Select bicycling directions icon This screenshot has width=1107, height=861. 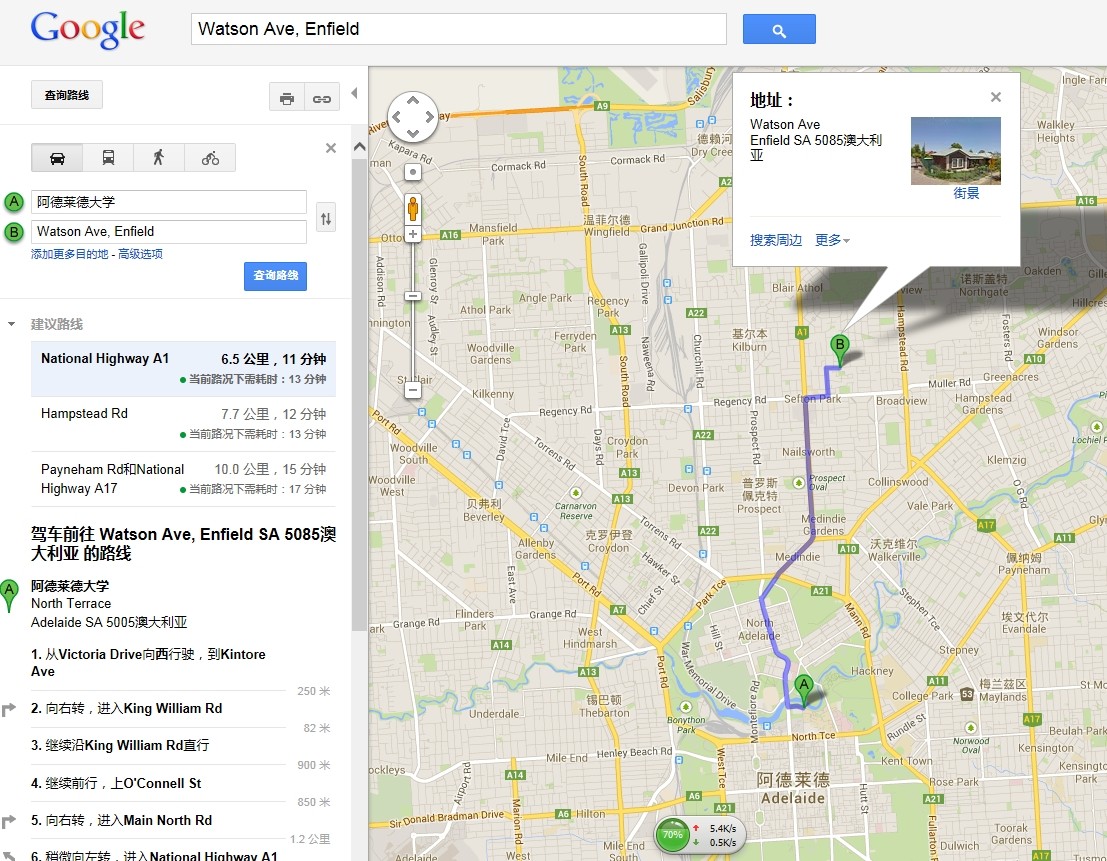[x=210, y=158]
